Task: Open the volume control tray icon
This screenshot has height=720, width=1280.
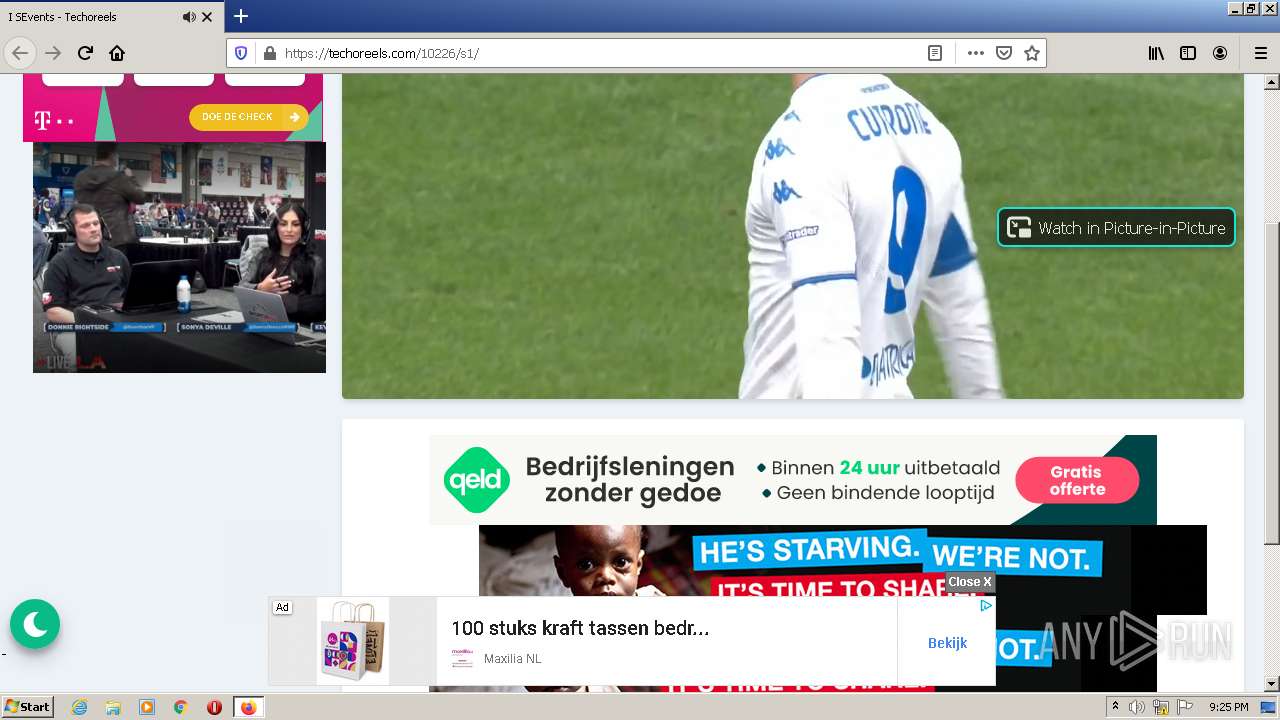Action: 1137,707
